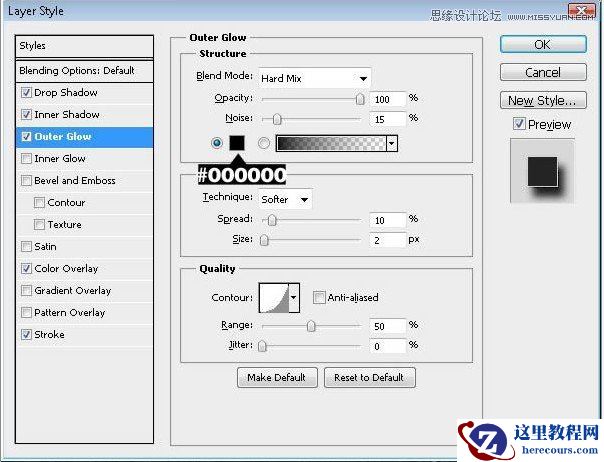Viewport: 604px width, 462px height.
Task: Uncheck the Drop Shadow checkbox
Action: click(x=26, y=92)
